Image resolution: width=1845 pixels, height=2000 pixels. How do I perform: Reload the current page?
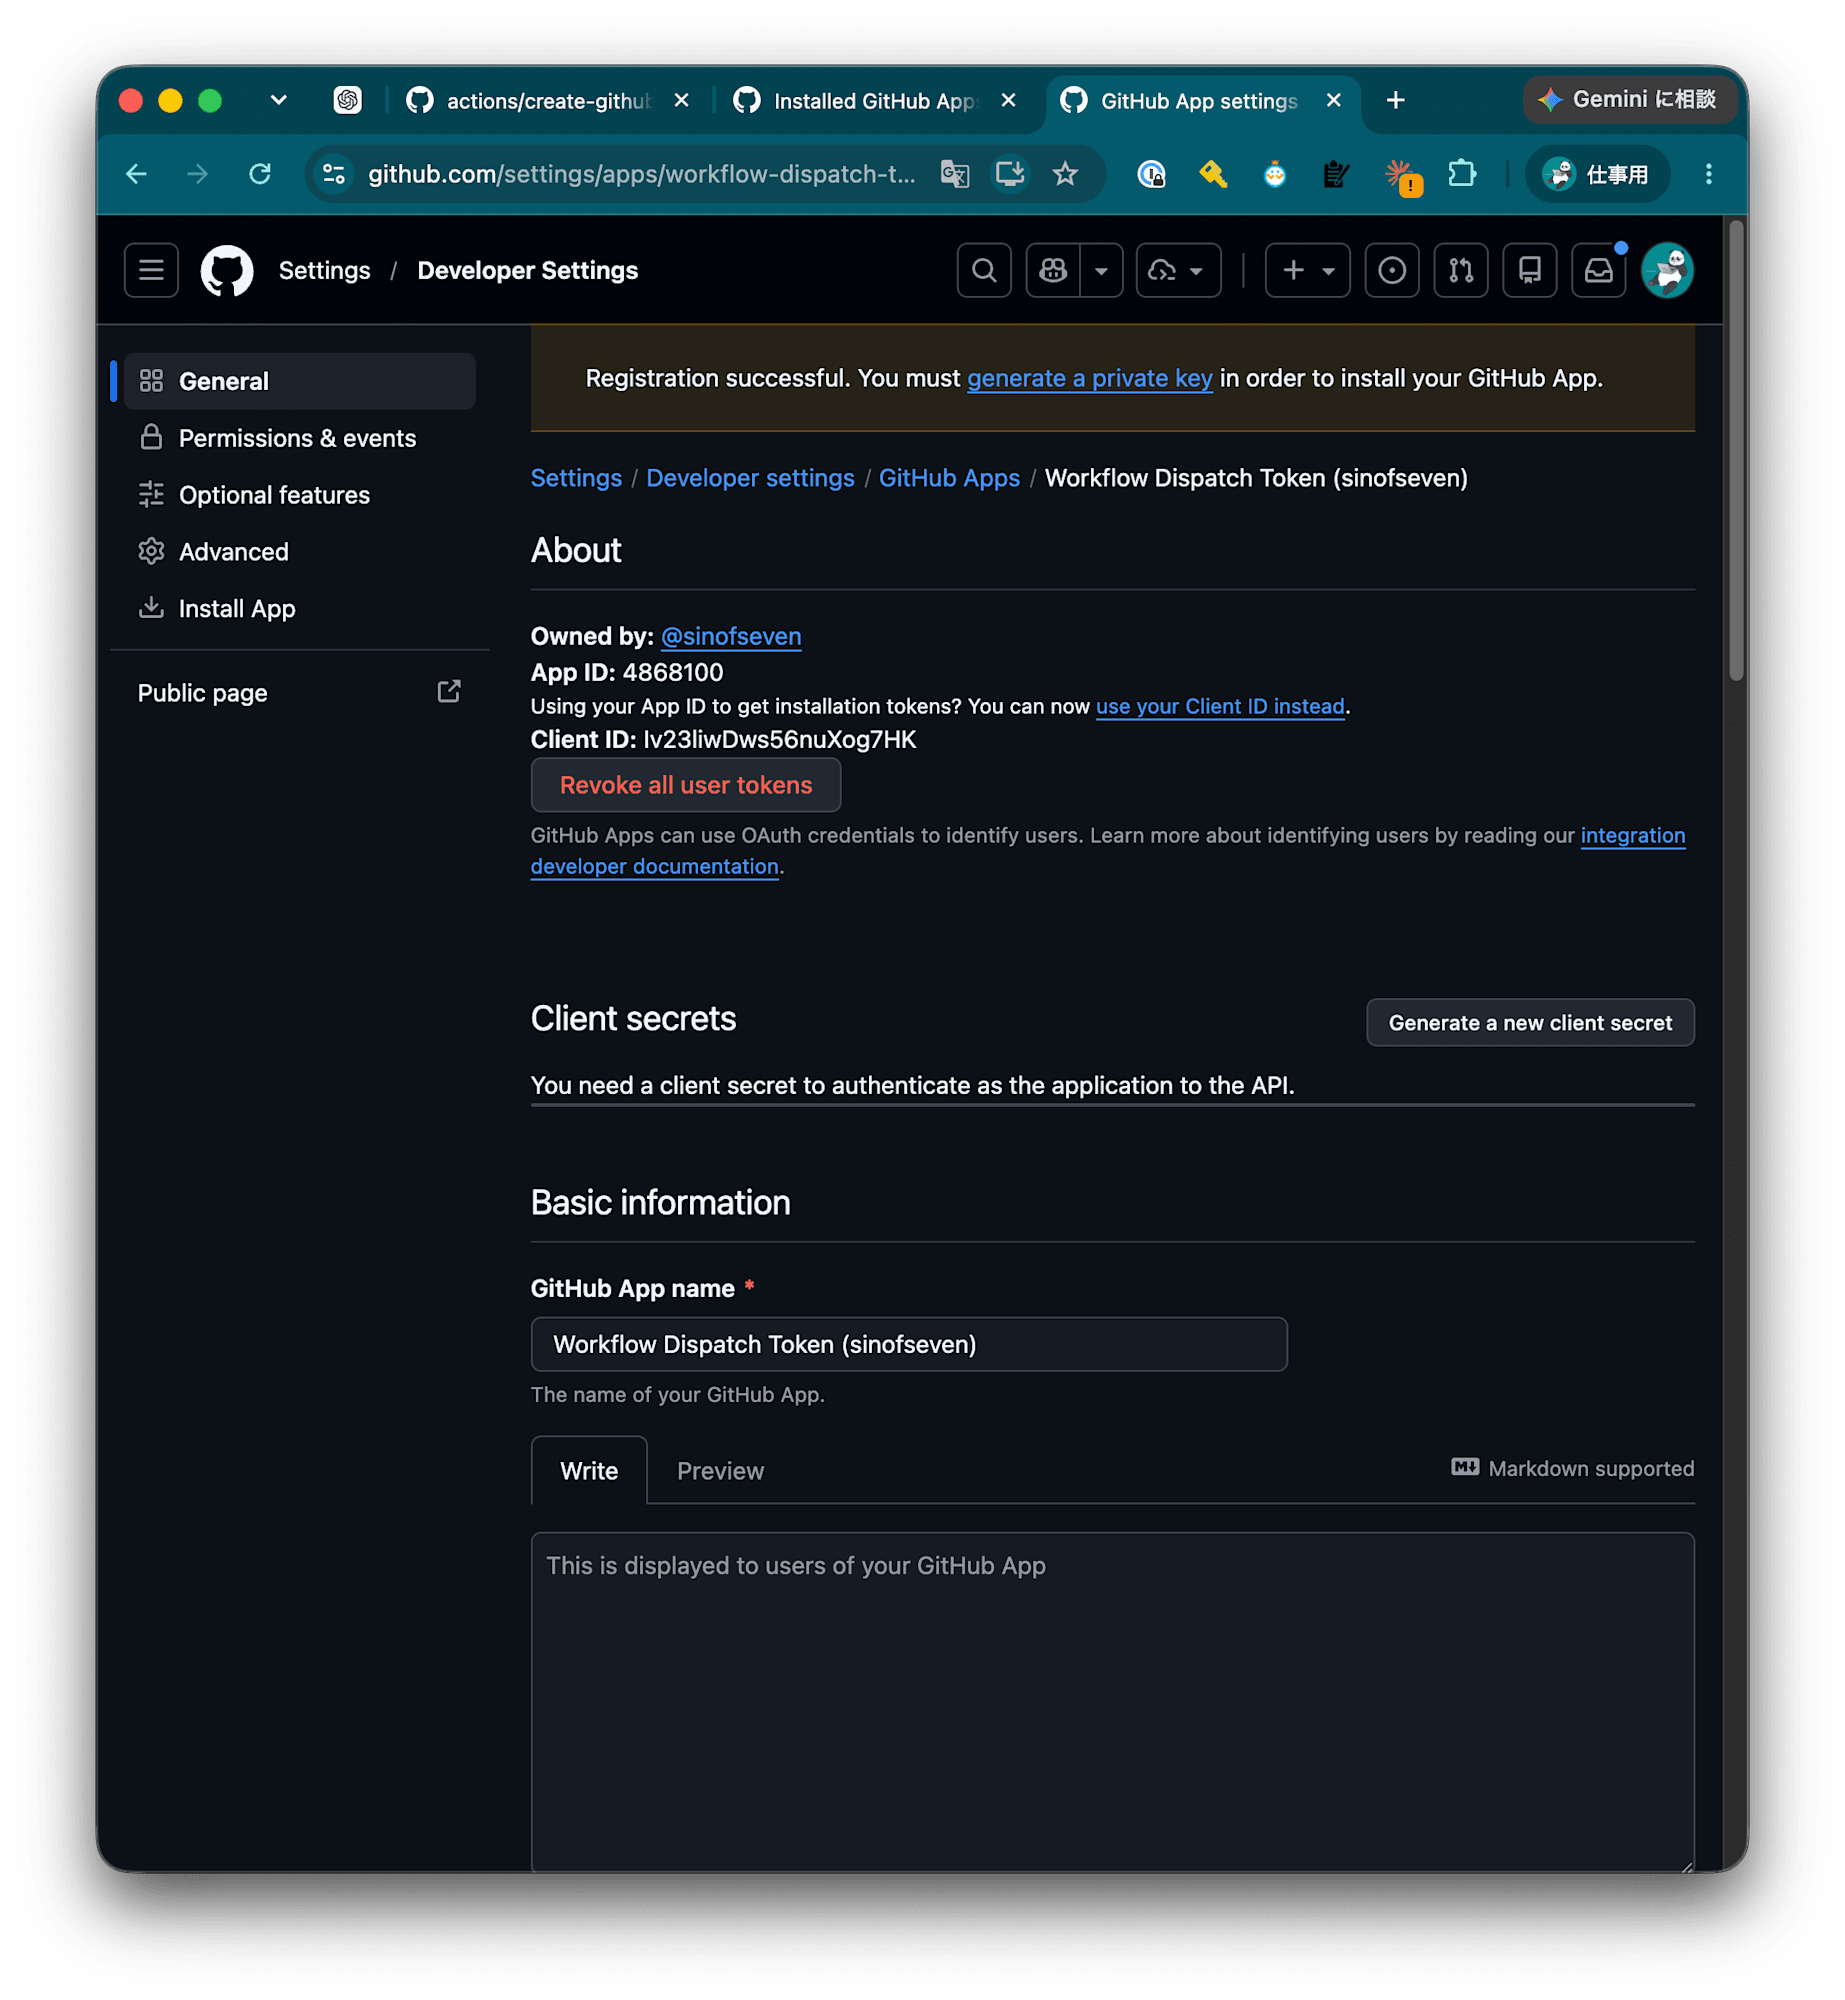coord(260,174)
